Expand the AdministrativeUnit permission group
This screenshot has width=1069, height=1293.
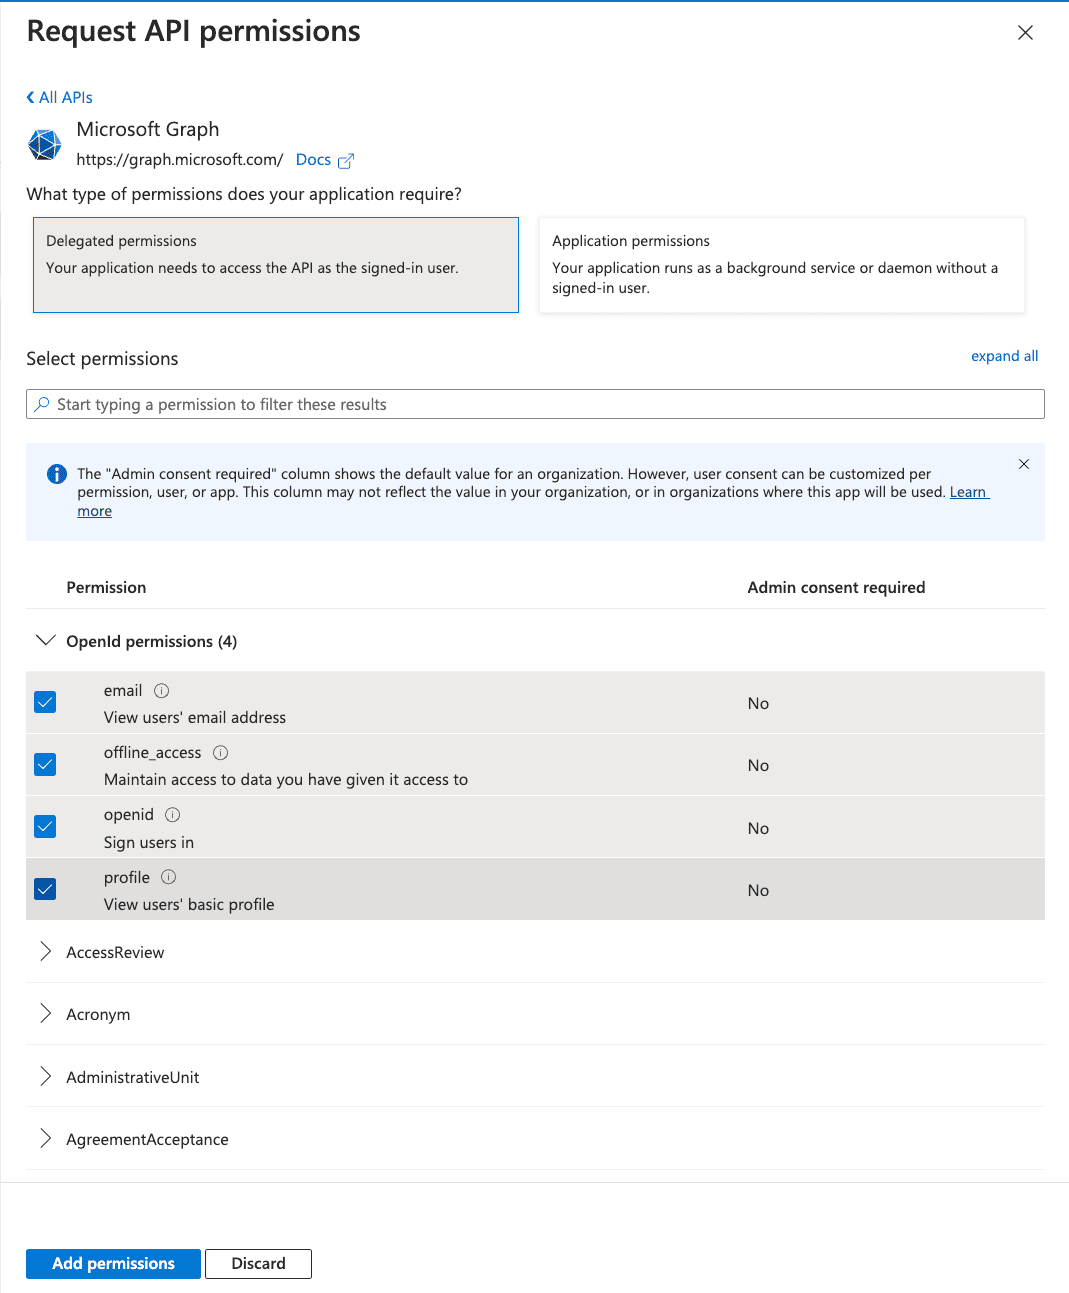pyautogui.click(x=45, y=1076)
